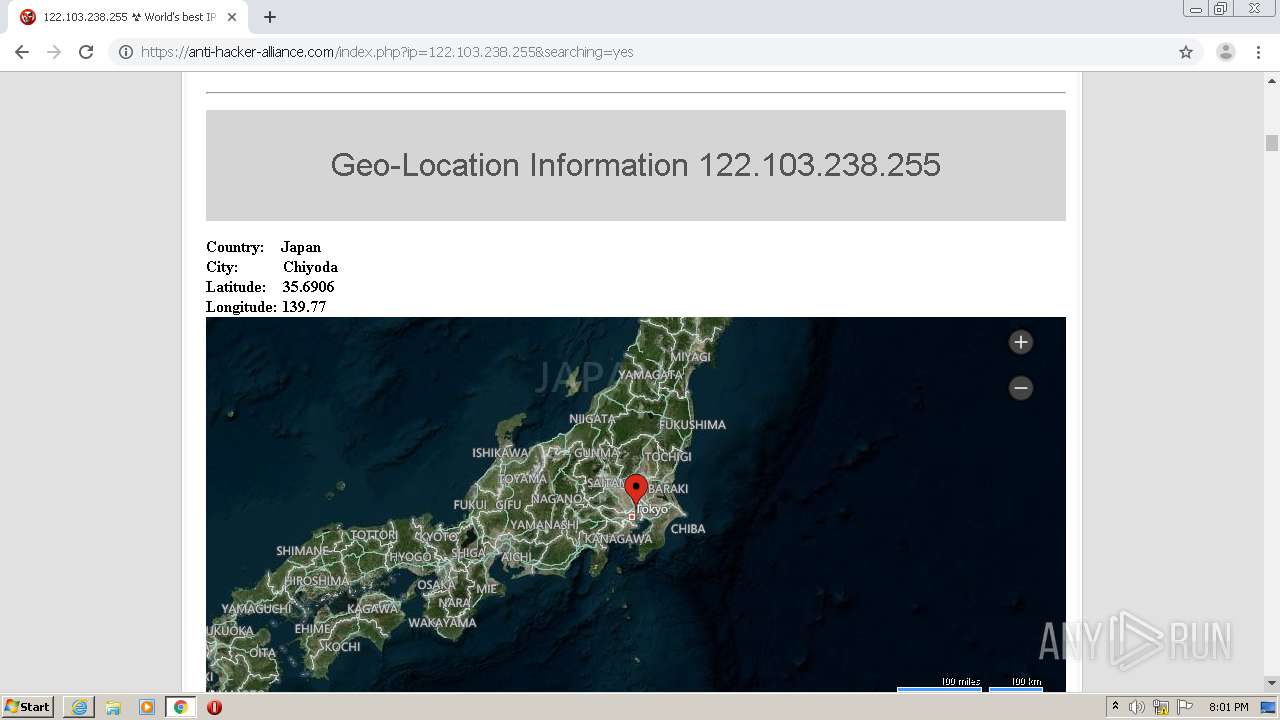Viewport: 1280px width, 720px height.
Task: Open the Chrome profile avatar
Action: [x=1226, y=52]
